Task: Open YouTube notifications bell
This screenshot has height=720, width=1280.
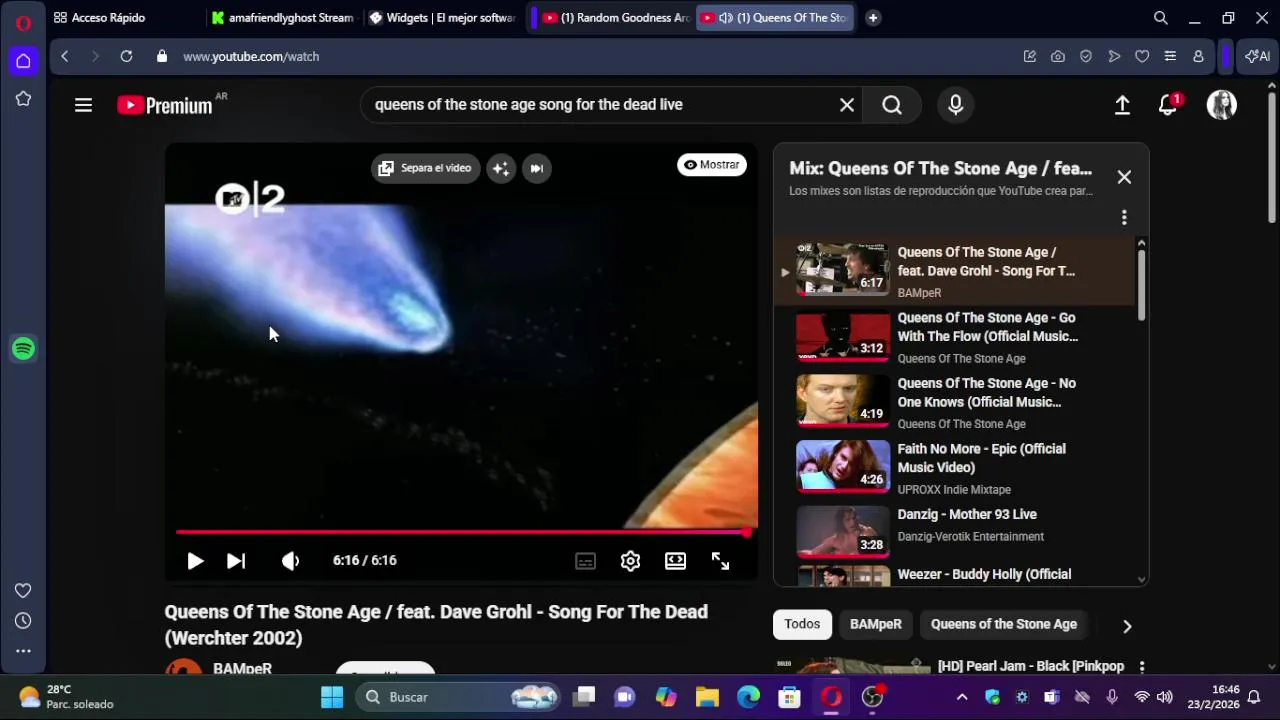Action: 1168,105
